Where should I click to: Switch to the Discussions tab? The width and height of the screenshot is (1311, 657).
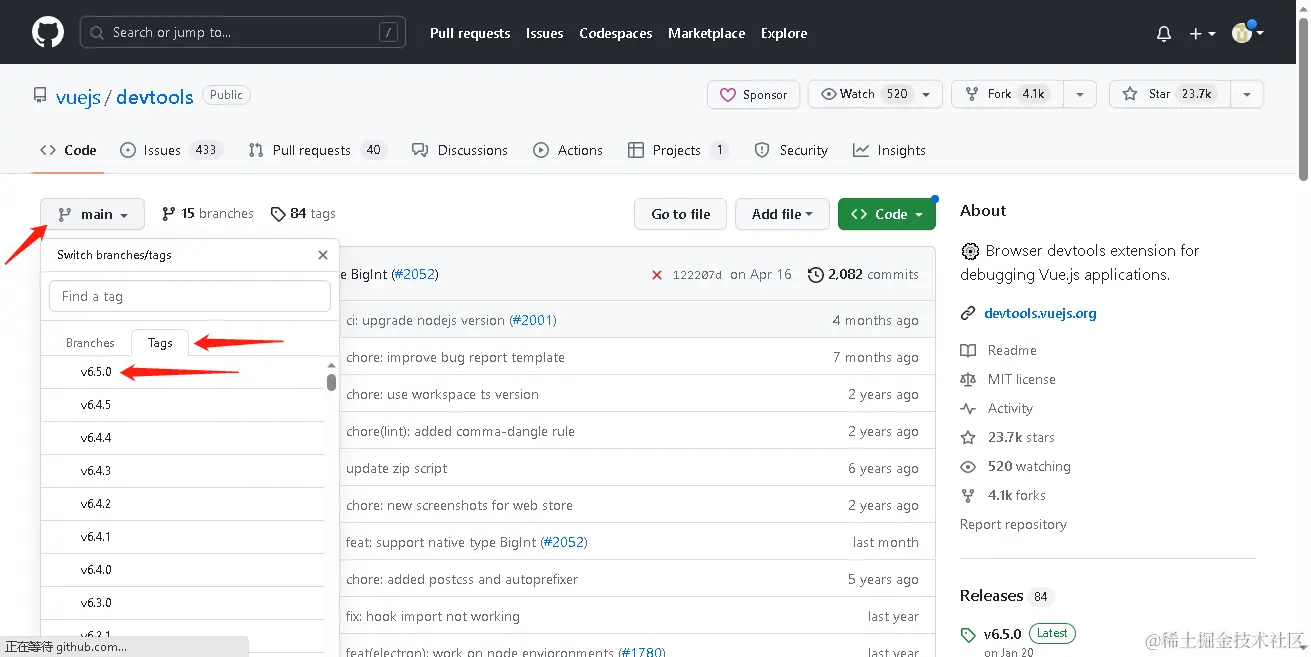(460, 150)
